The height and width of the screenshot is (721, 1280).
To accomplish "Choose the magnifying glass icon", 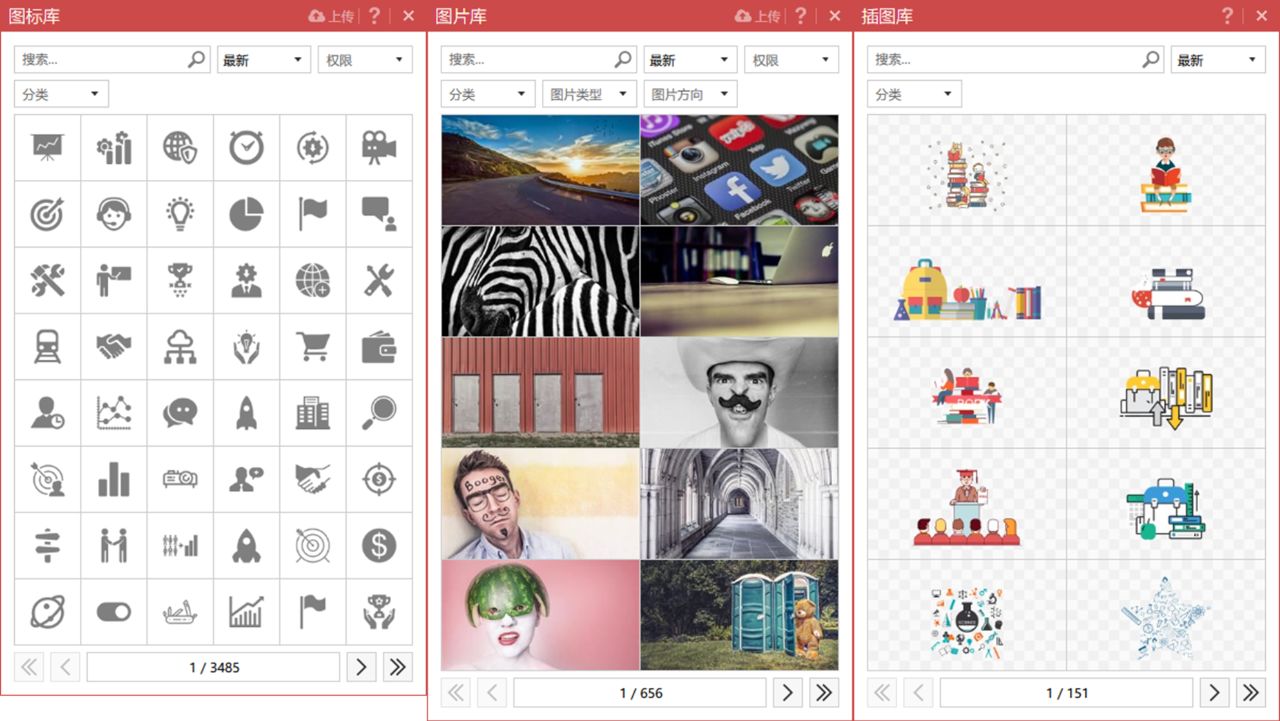I will 379,413.
